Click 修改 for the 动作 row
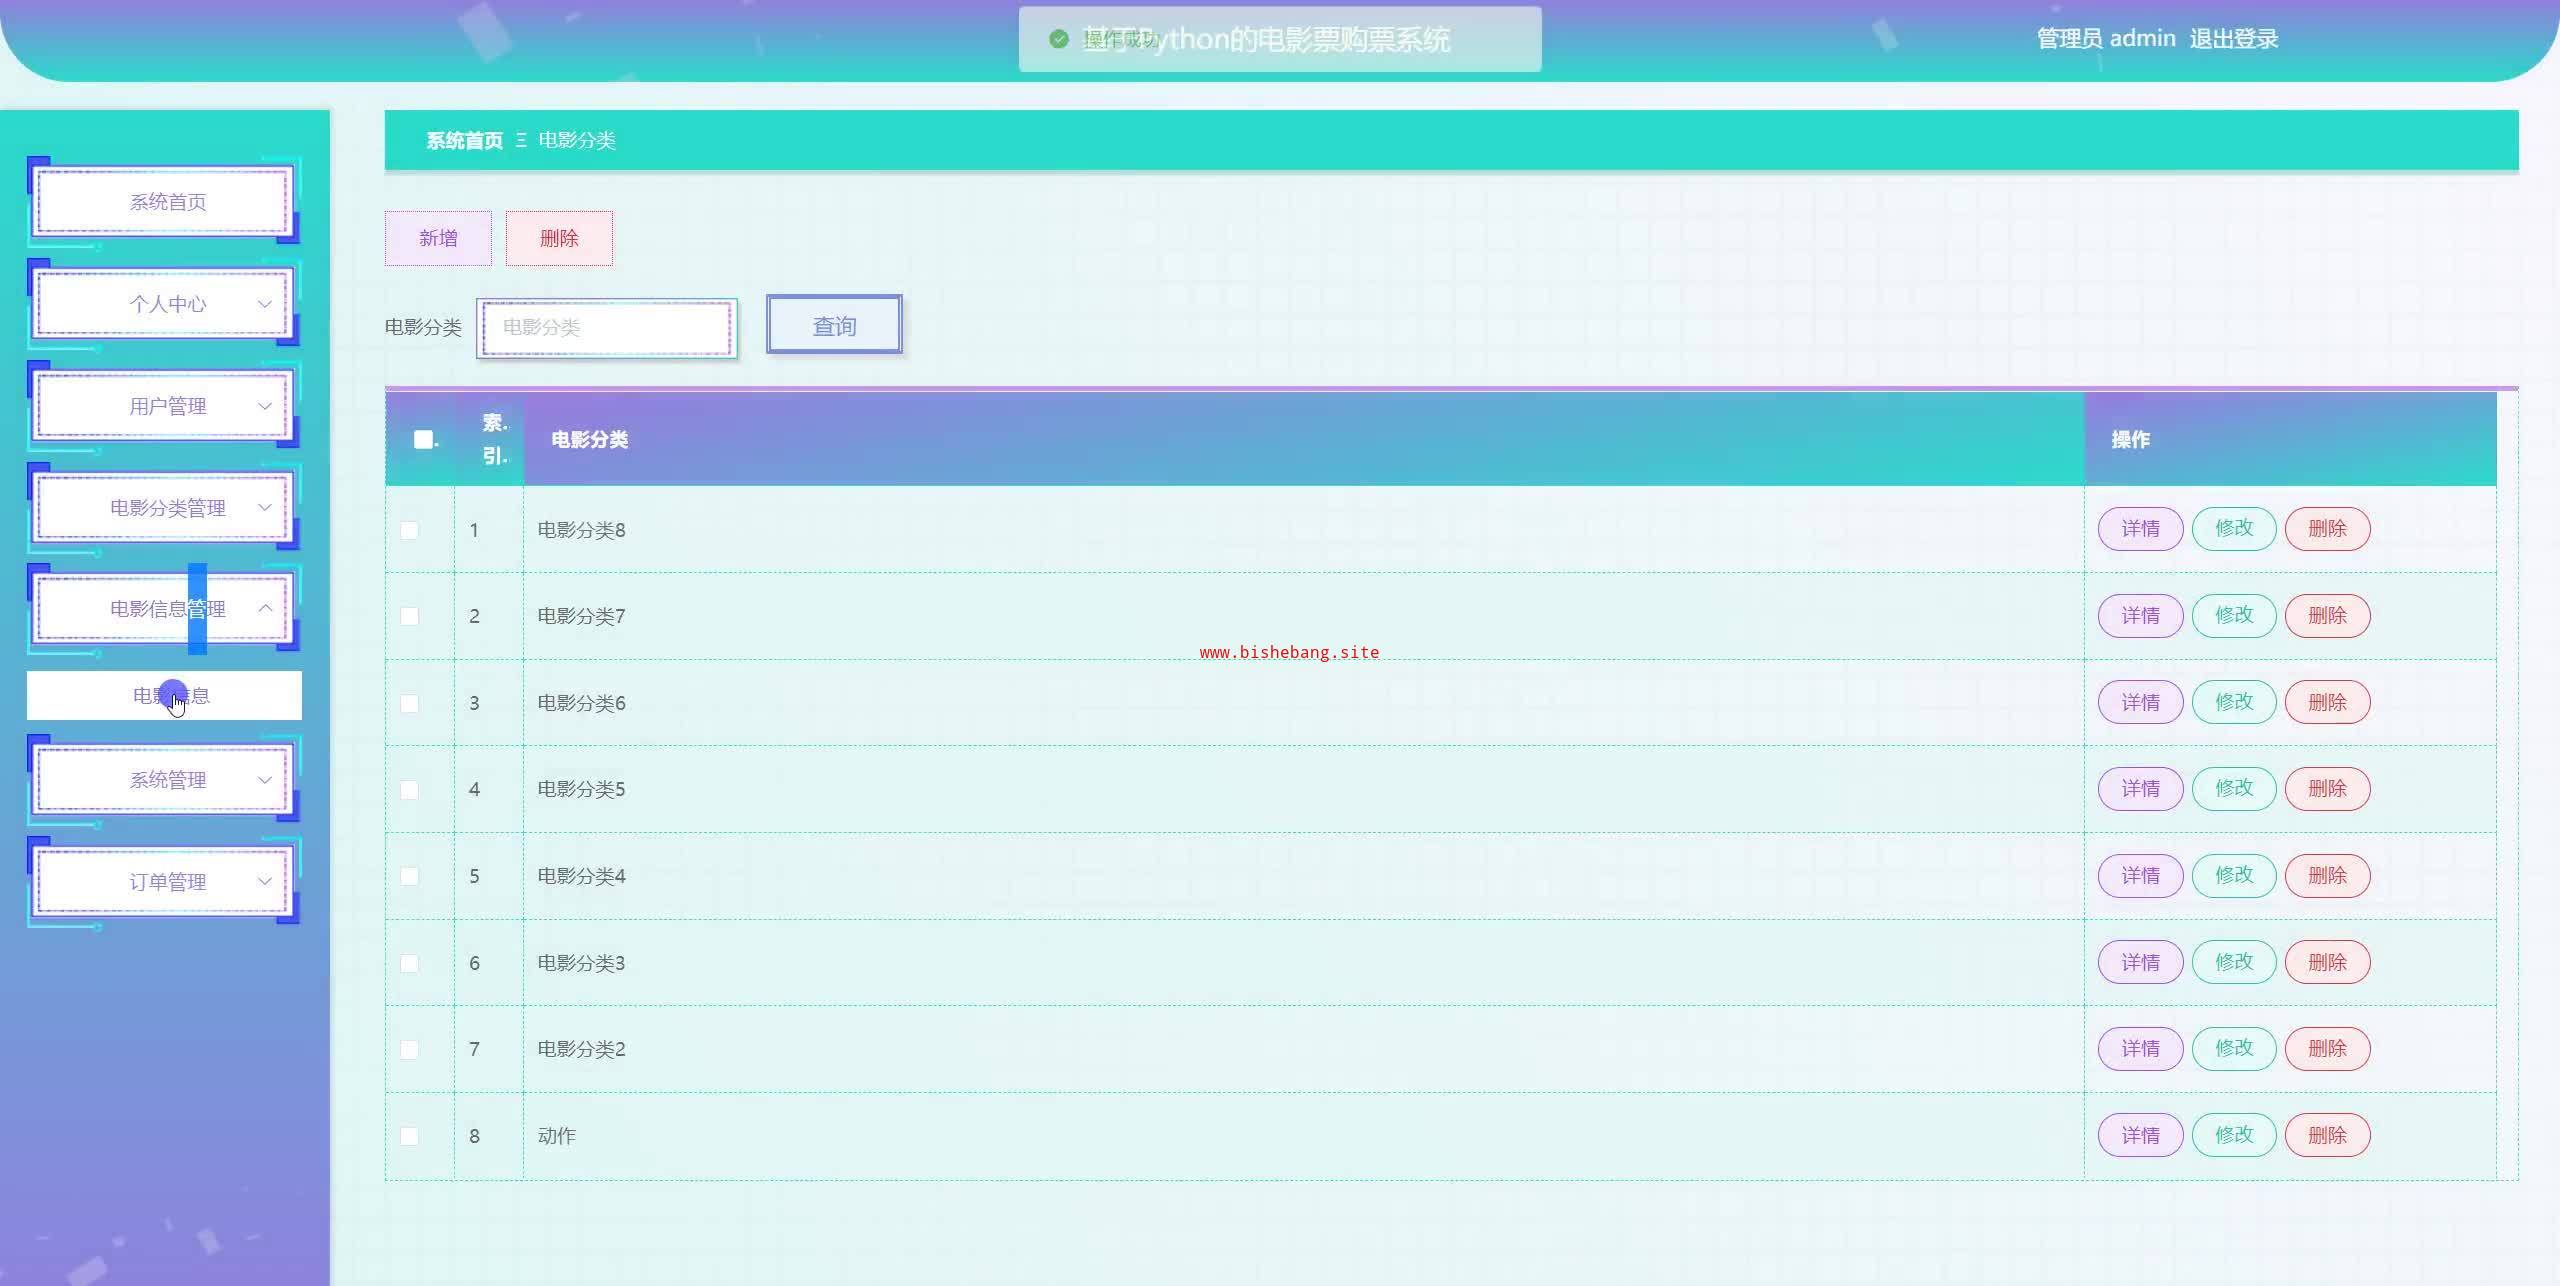Viewport: 2560px width, 1286px height. coord(2233,1135)
